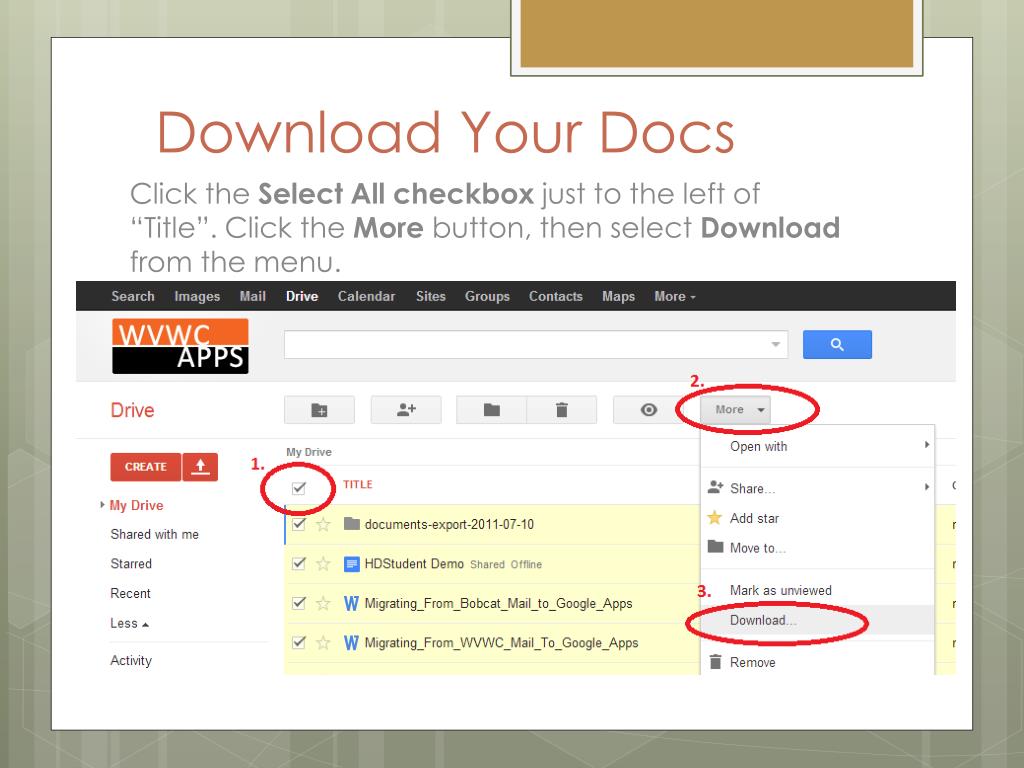
Task: Open the More menu in the top black bar
Action: click(x=675, y=296)
